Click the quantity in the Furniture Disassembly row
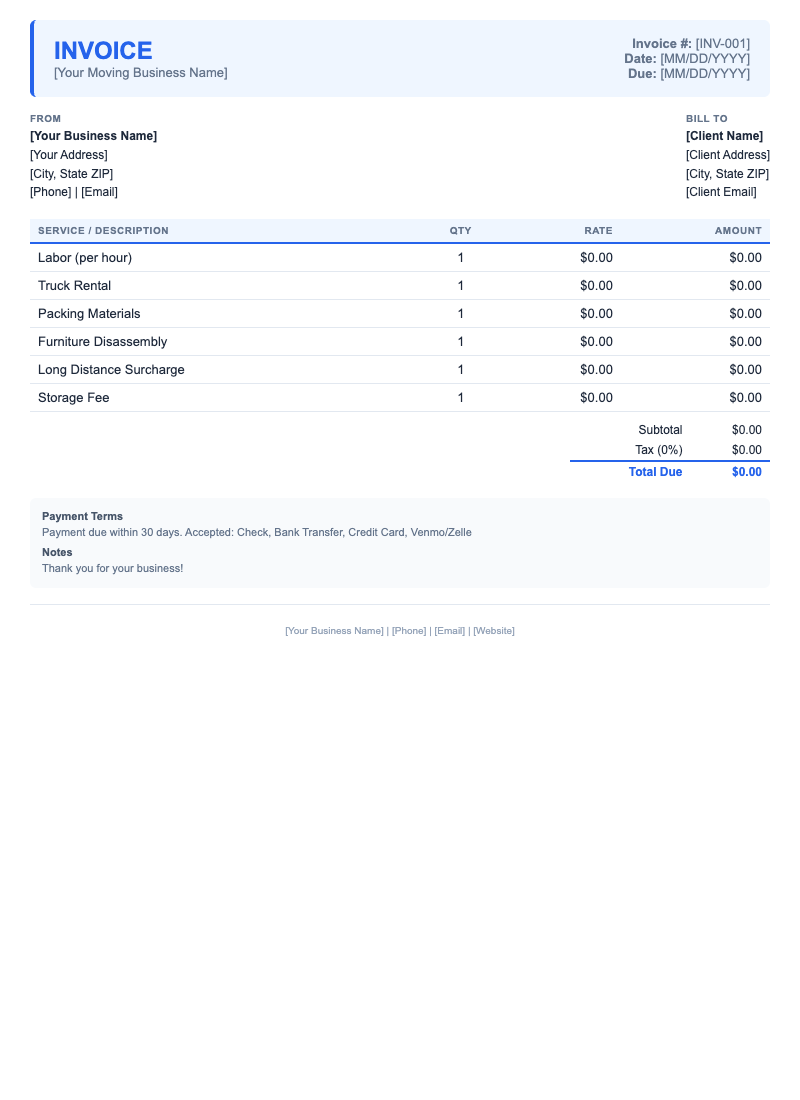The width and height of the screenshot is (800, 1100). [460, 342]
